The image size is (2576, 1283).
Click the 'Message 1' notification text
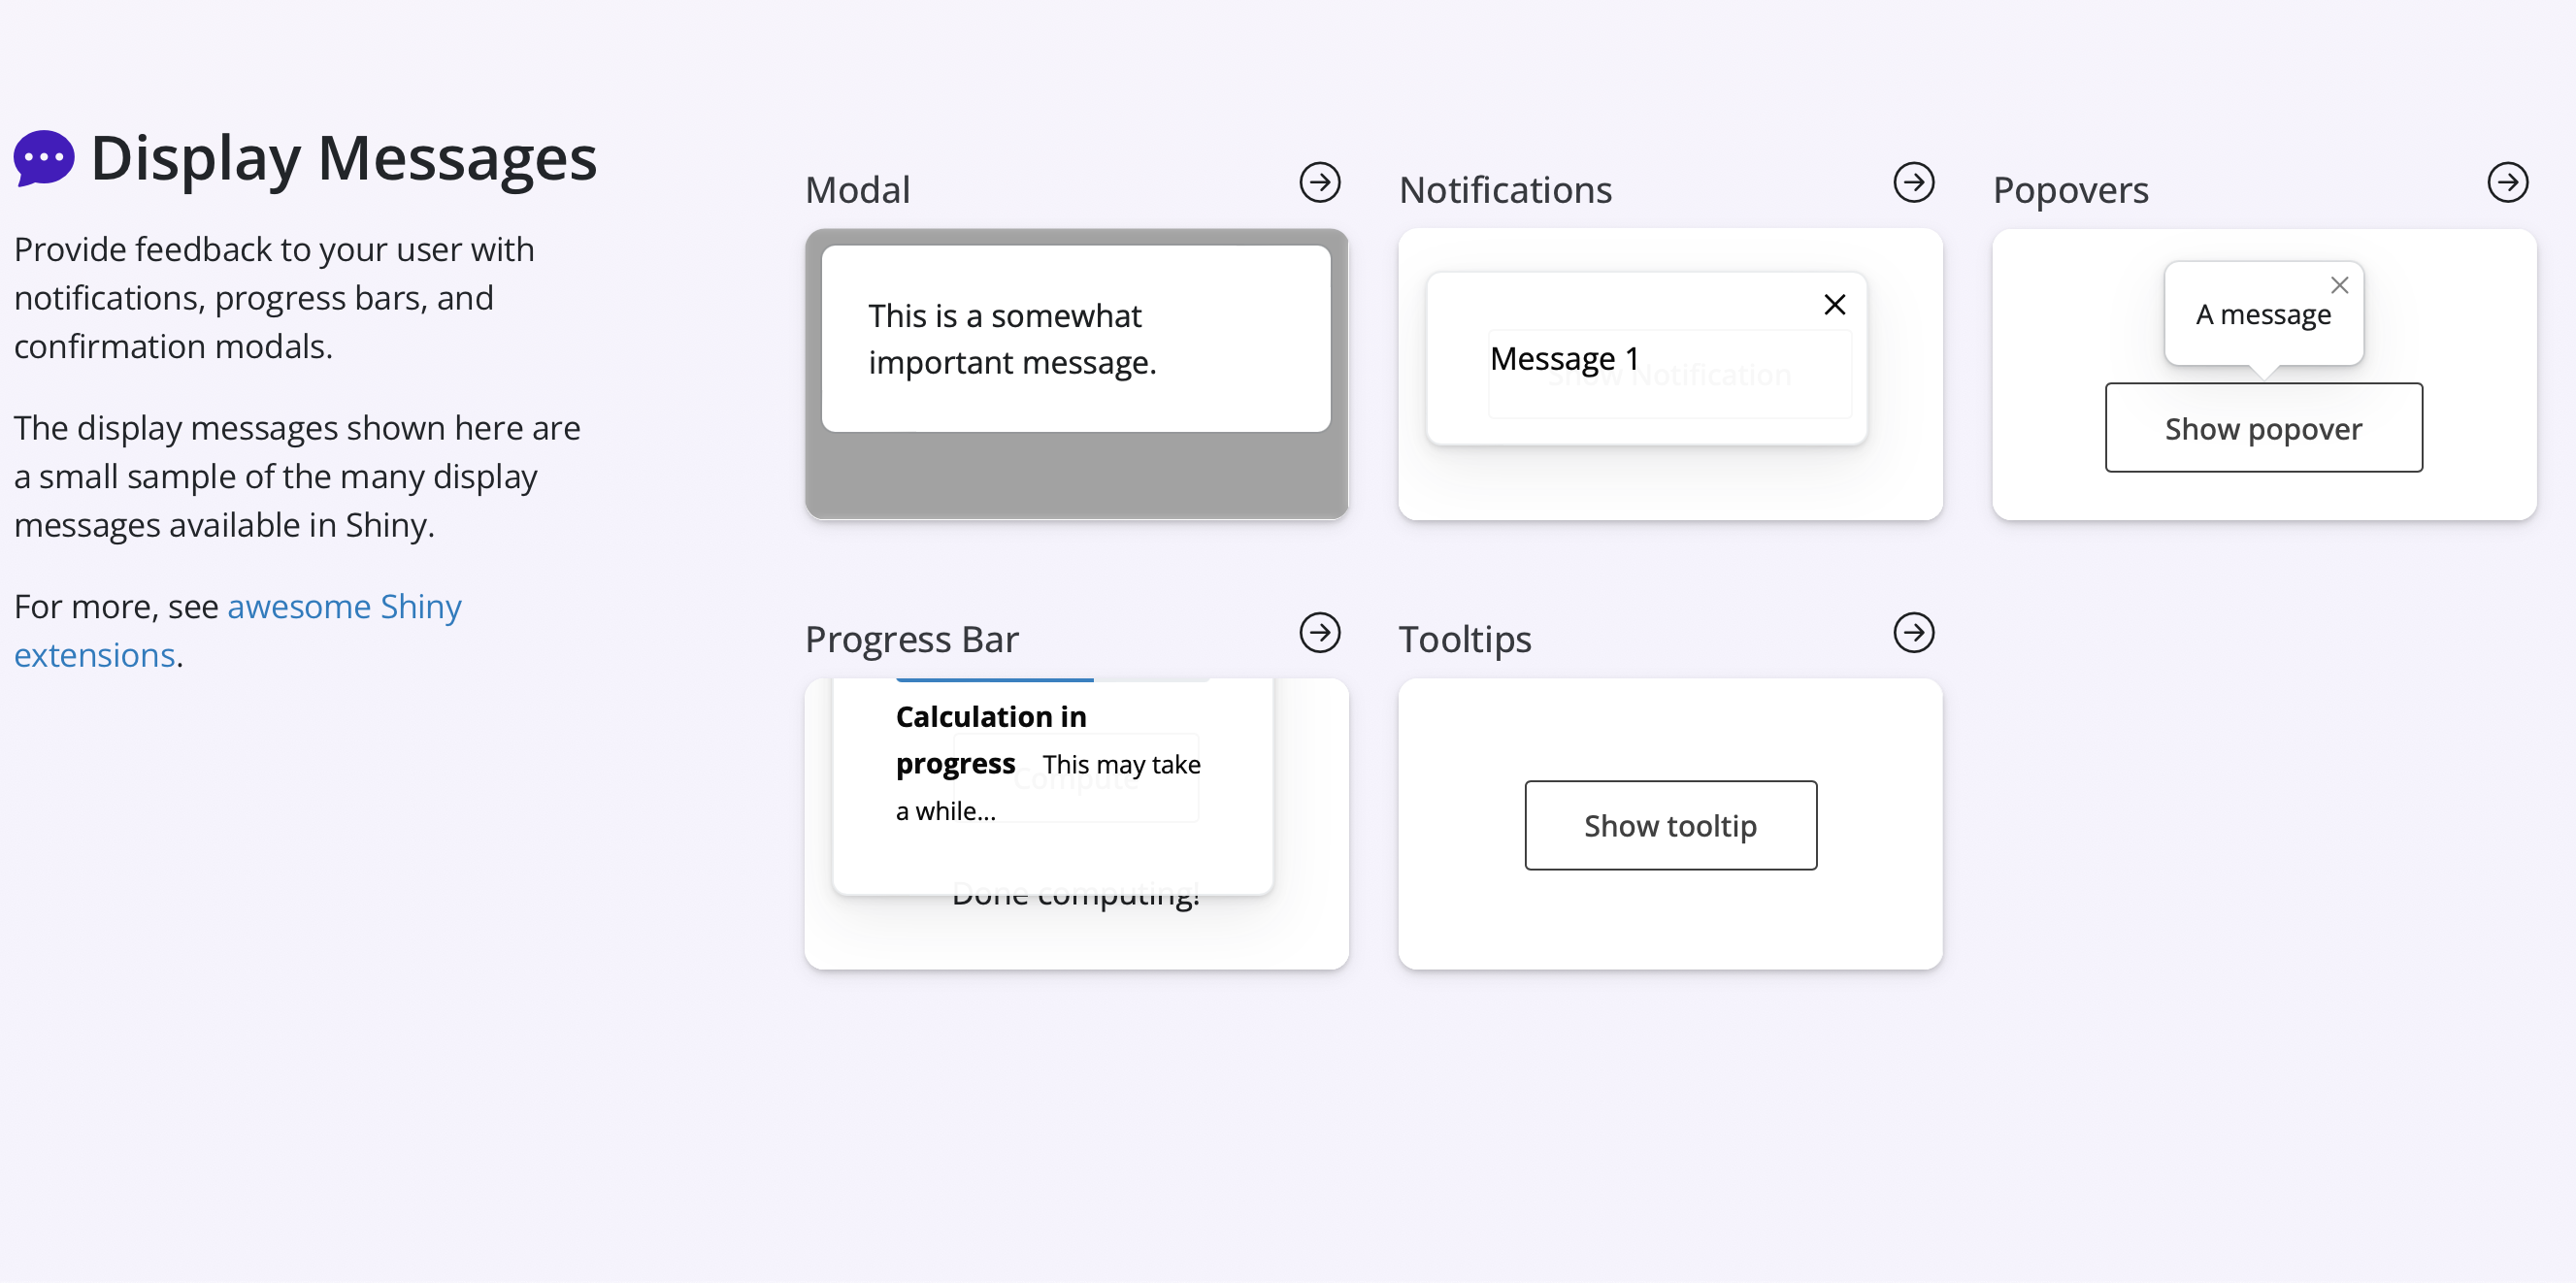point(1564,358)
